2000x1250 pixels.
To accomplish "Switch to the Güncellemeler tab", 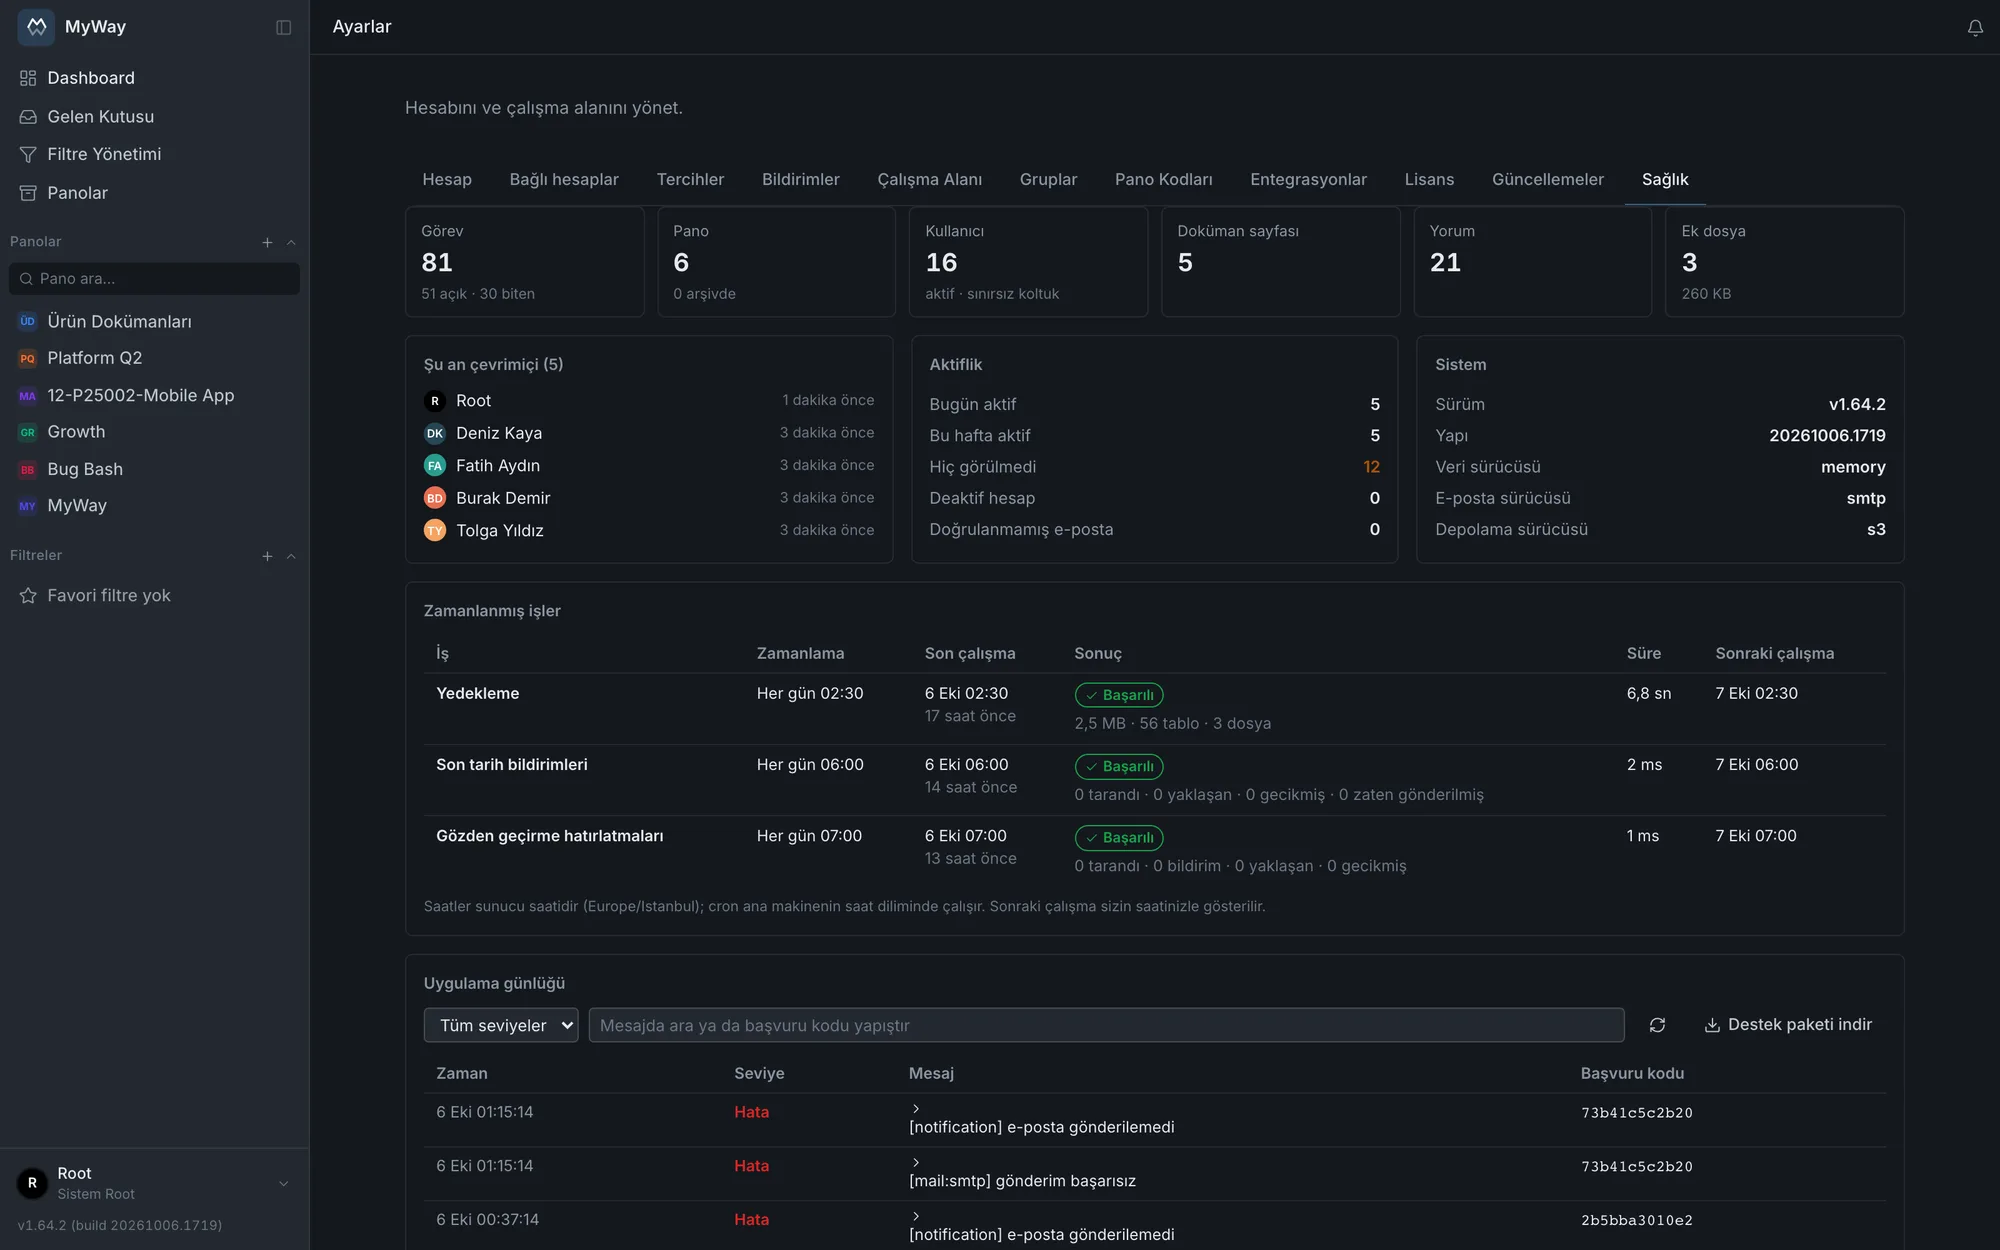I will click(x=1547, y=180).
